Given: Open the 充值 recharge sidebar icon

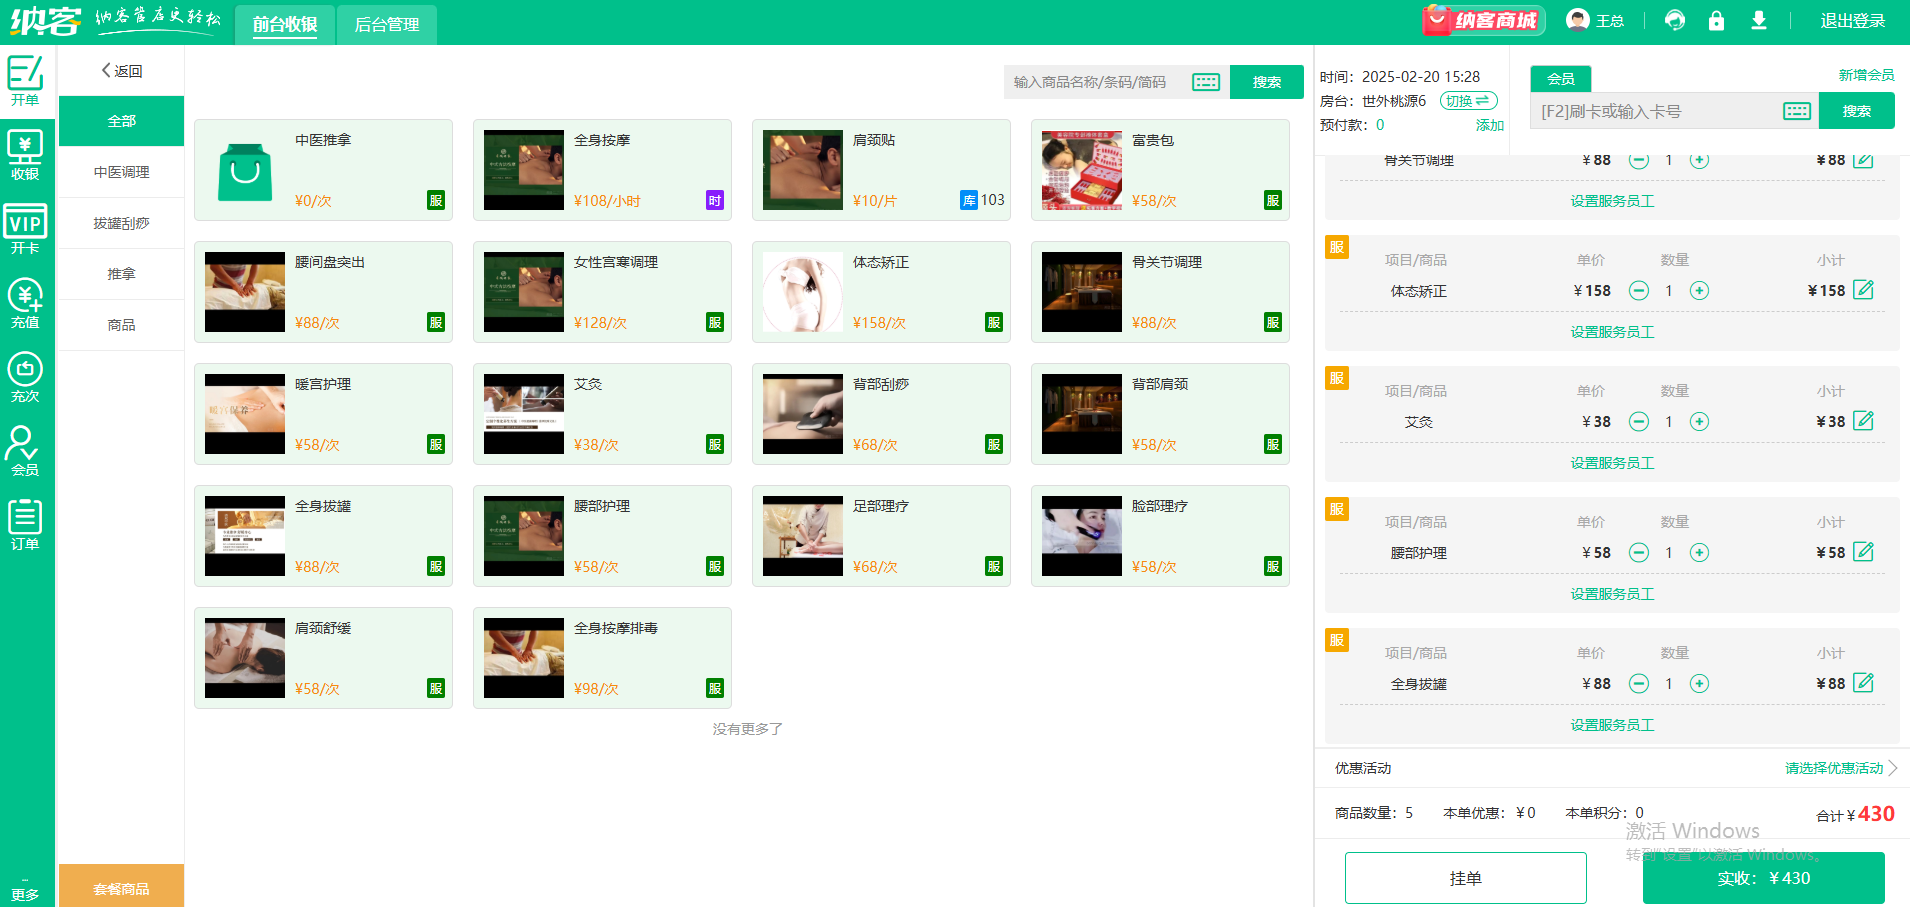Looking at the screenshot, I should coord(25,303).
